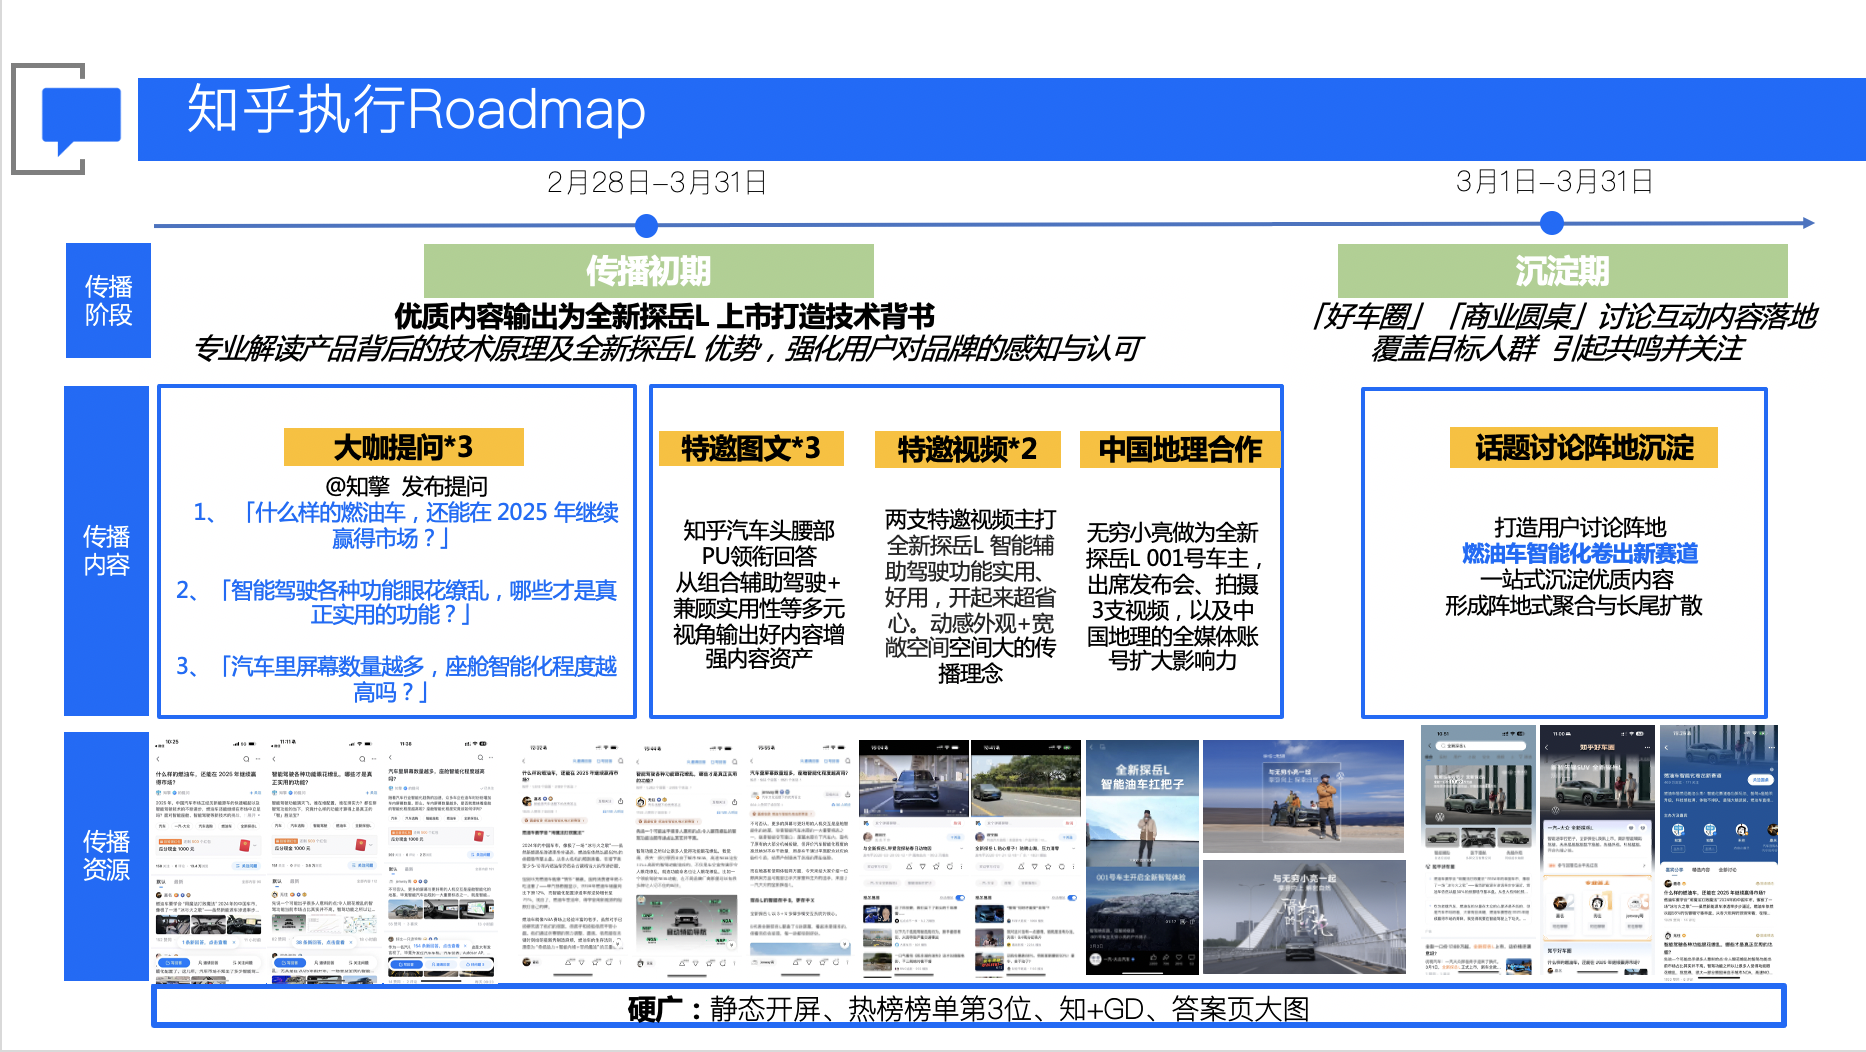
Task: Open the 燃油车智能化卷出新赛道 topic link
Action: point(1580,554)
